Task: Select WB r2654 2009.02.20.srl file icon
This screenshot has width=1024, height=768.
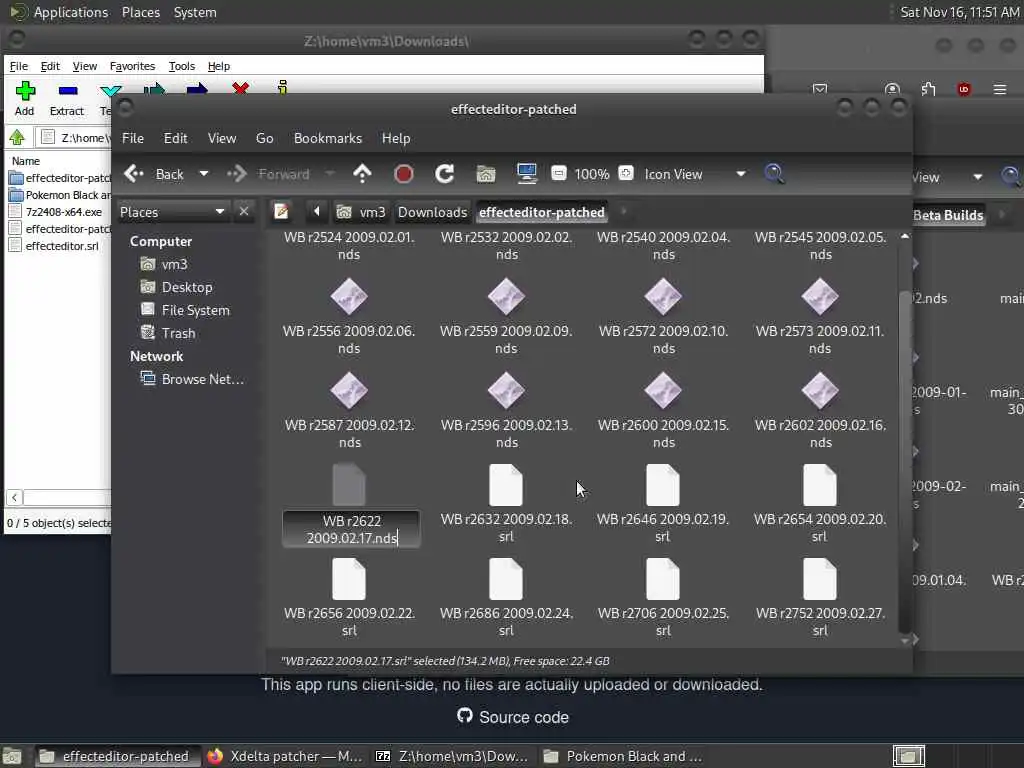Action: click(x=820, y=485)
